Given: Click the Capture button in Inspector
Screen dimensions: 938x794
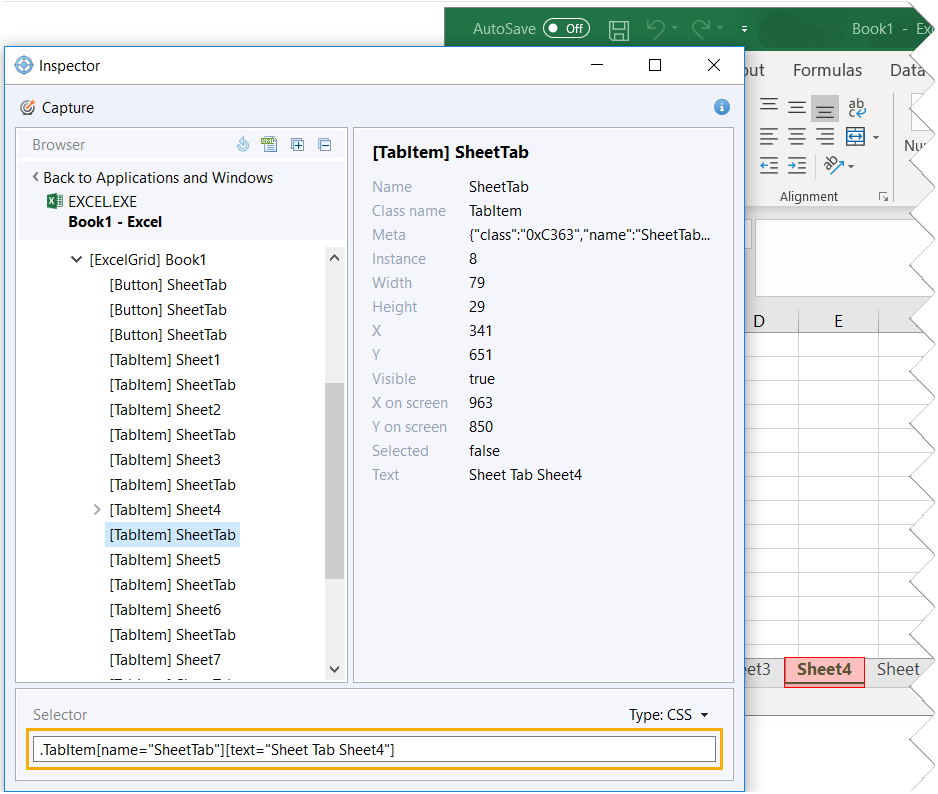Looking at the screenshot, I should pos(57,108).
